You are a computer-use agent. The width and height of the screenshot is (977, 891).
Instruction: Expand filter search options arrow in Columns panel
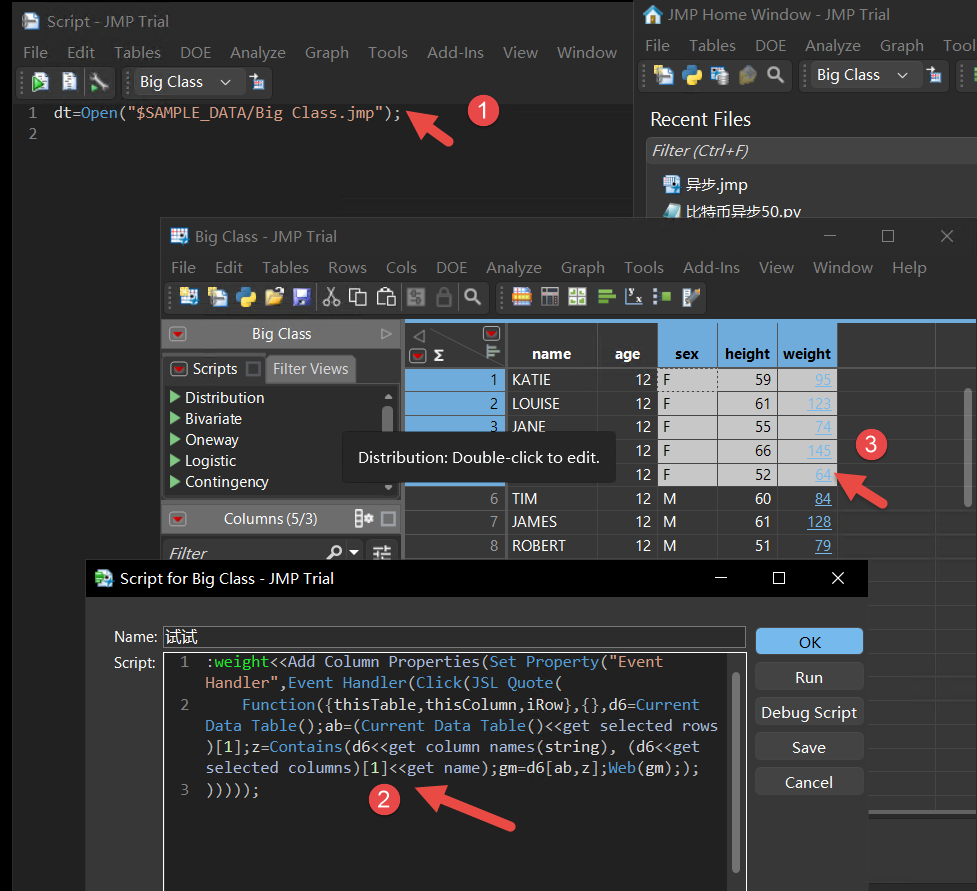[x=354, y=553]
